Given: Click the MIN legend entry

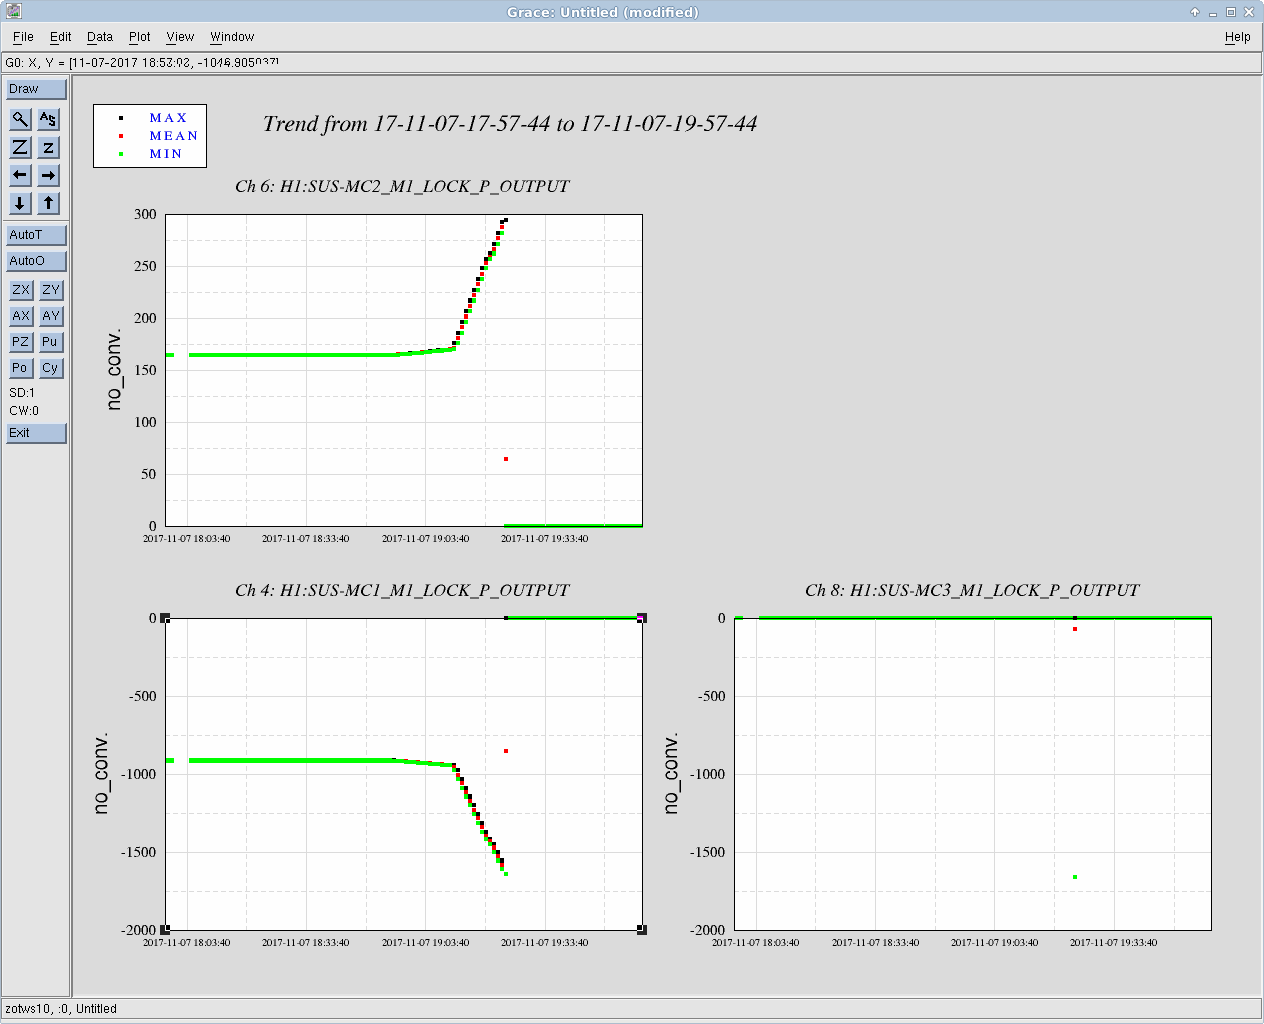Looking at the screenshot, I should (x=166, y=154).
